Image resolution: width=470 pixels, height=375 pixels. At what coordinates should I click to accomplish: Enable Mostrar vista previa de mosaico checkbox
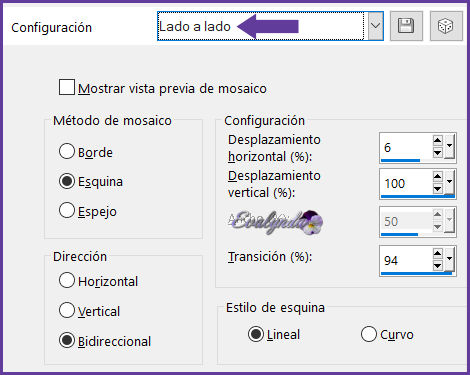tap(67, 87)
